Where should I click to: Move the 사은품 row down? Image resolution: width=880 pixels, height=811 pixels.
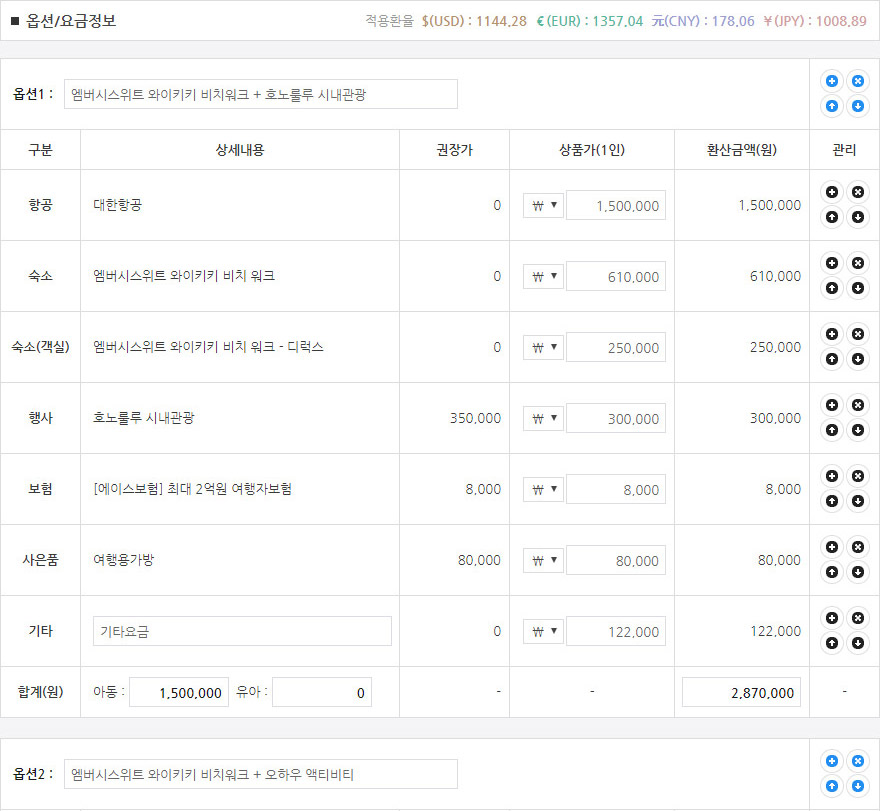pyautogui.click(x=858, y=572)
